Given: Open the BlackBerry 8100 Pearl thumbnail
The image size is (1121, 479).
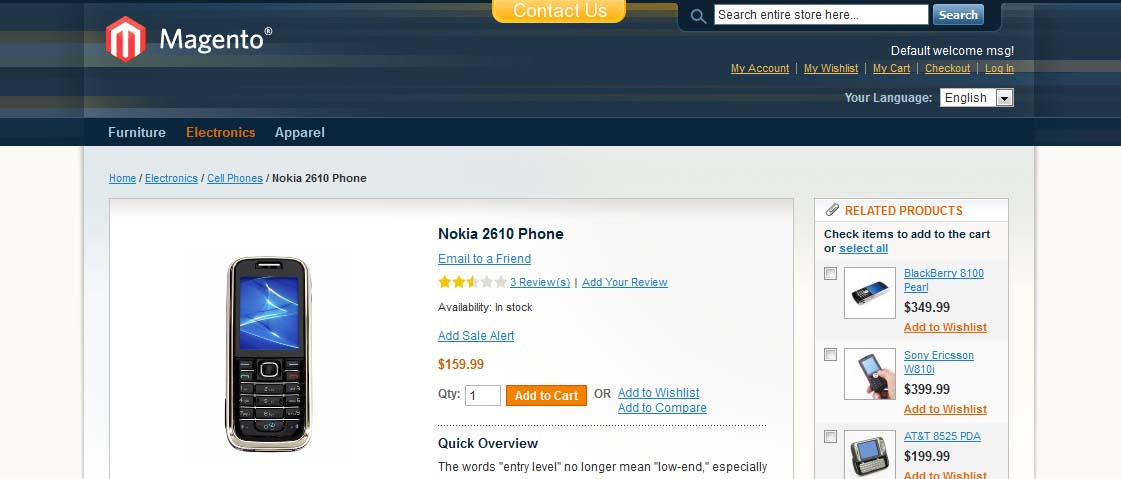Looking at the screenshot, I should [x=869, y=293].
